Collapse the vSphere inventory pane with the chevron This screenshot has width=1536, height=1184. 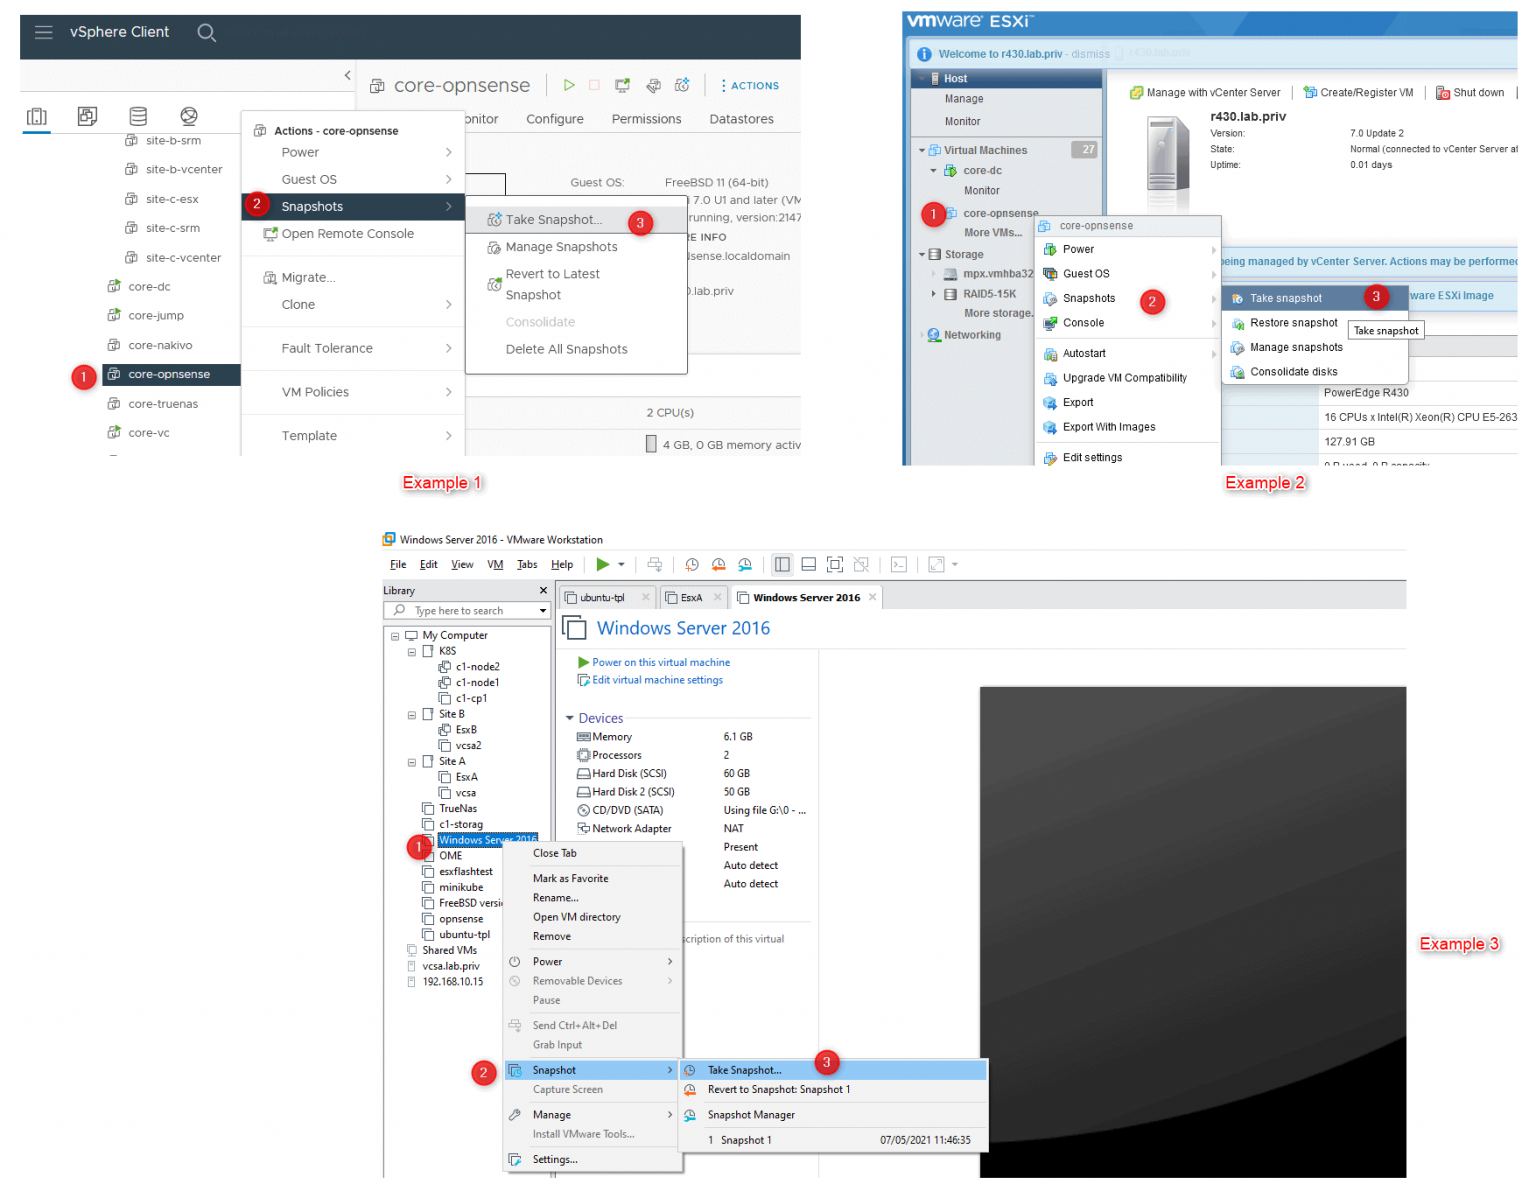347,75
